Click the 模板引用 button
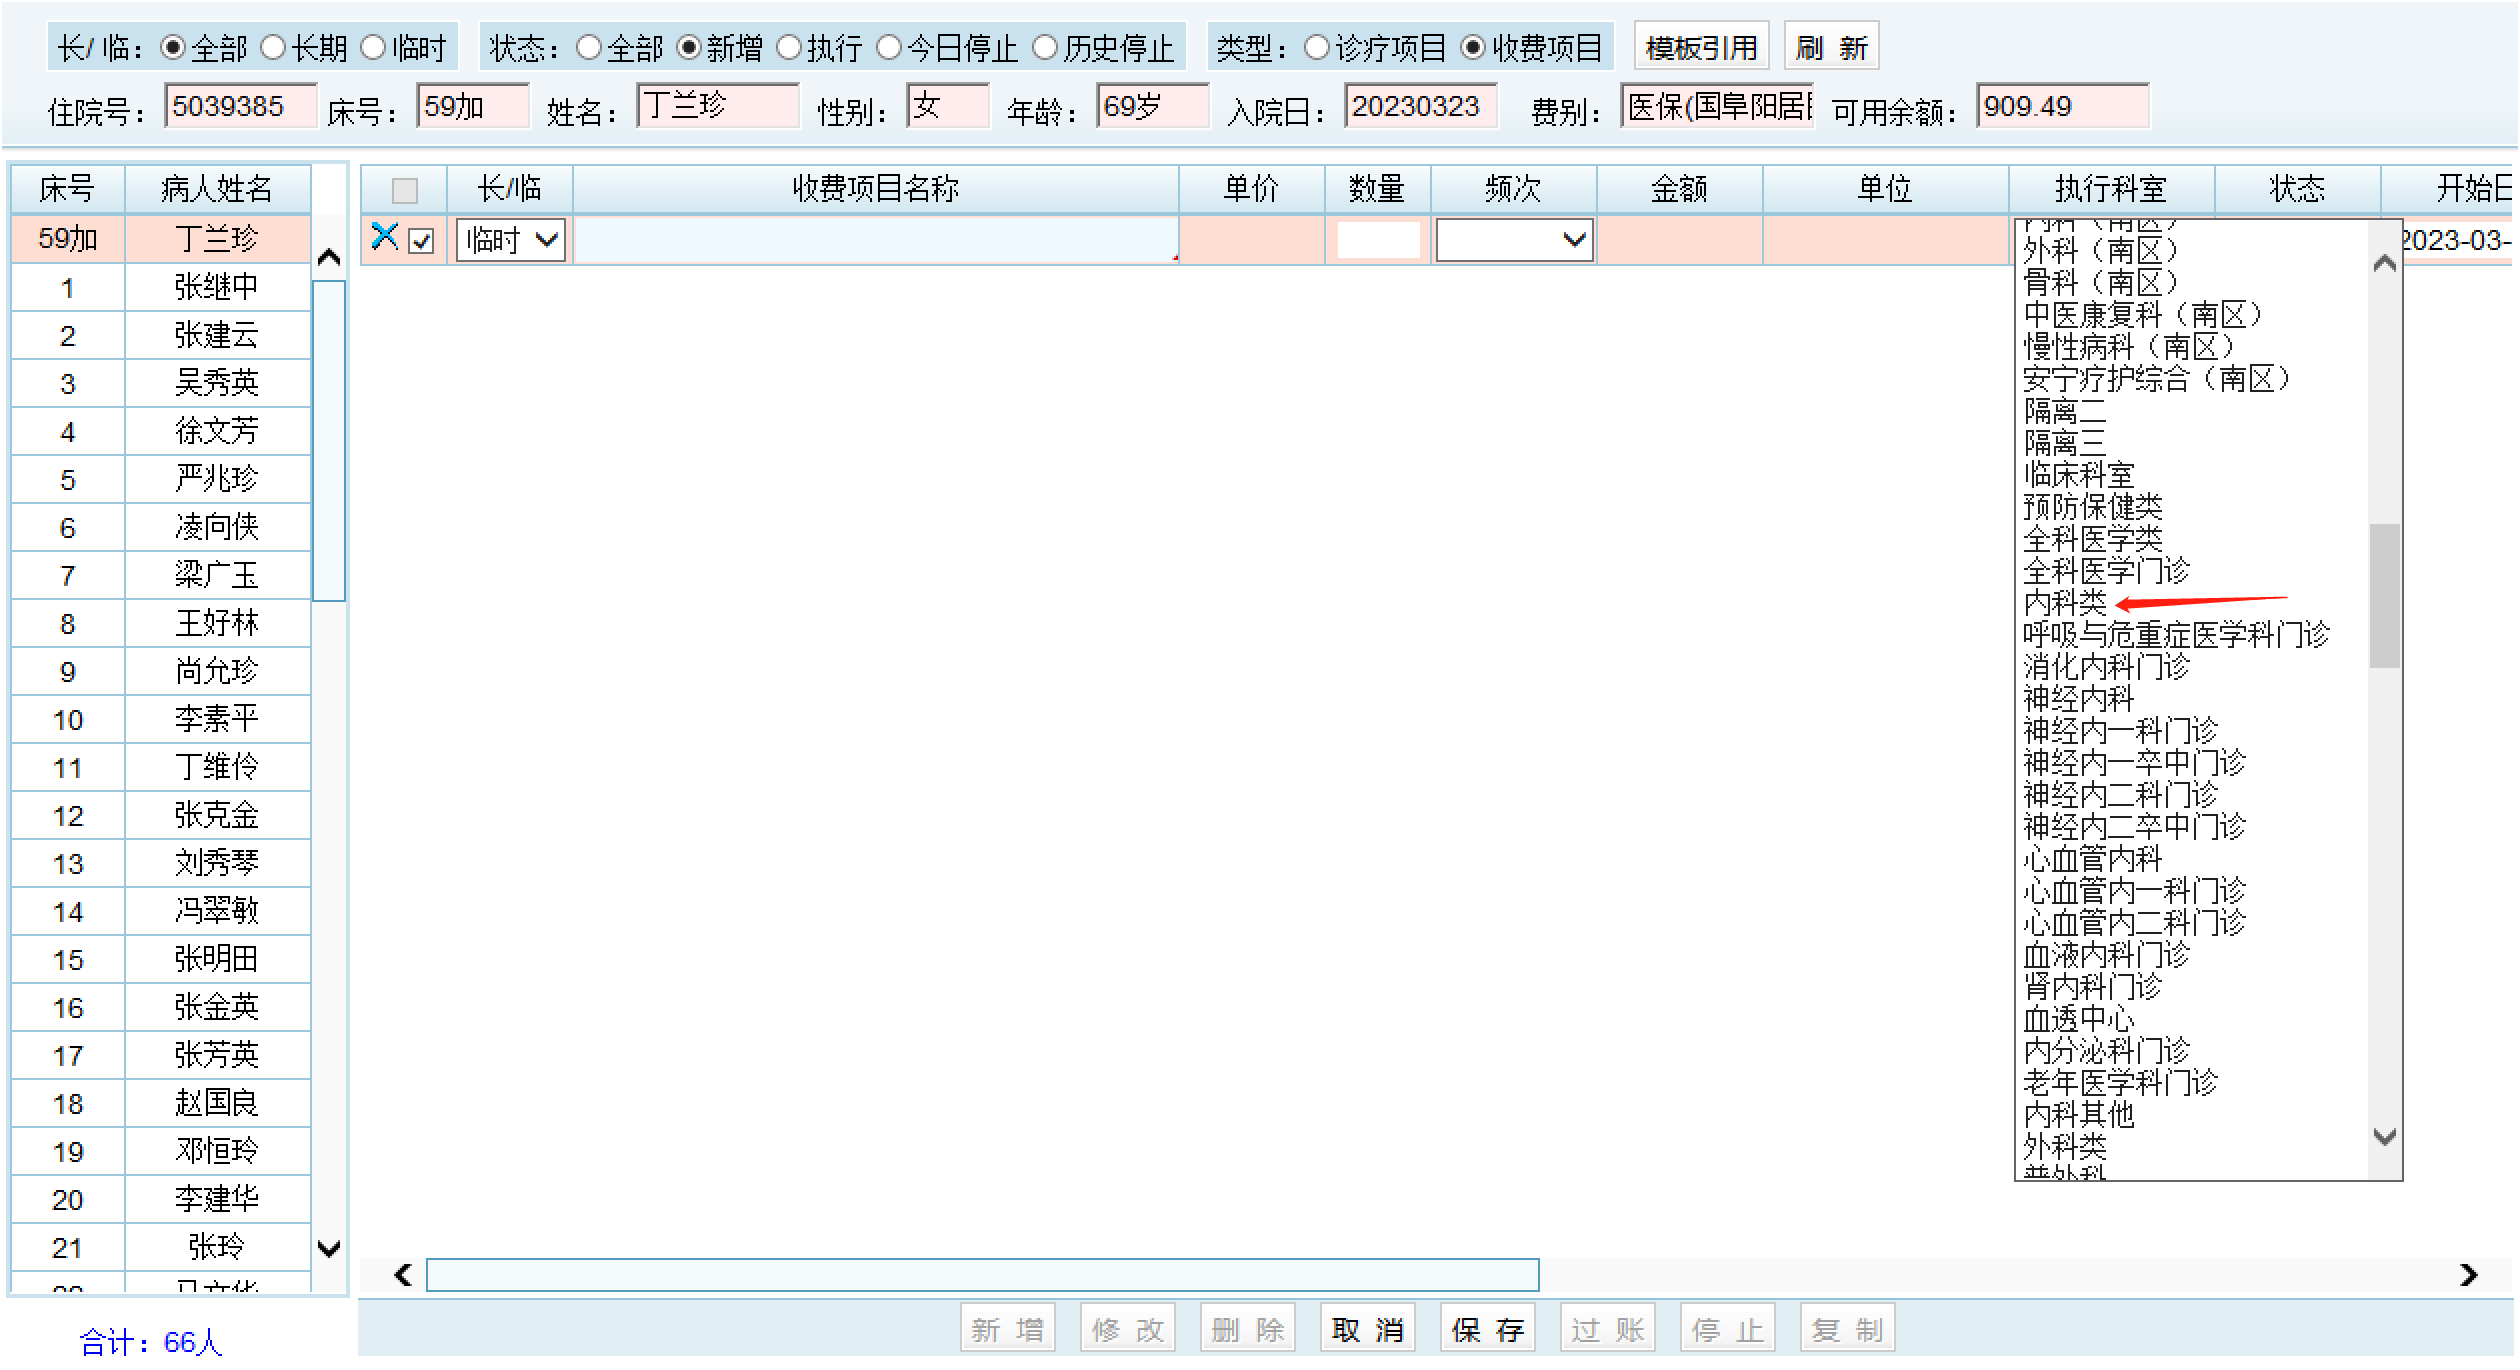 (x=1701, y=48)
